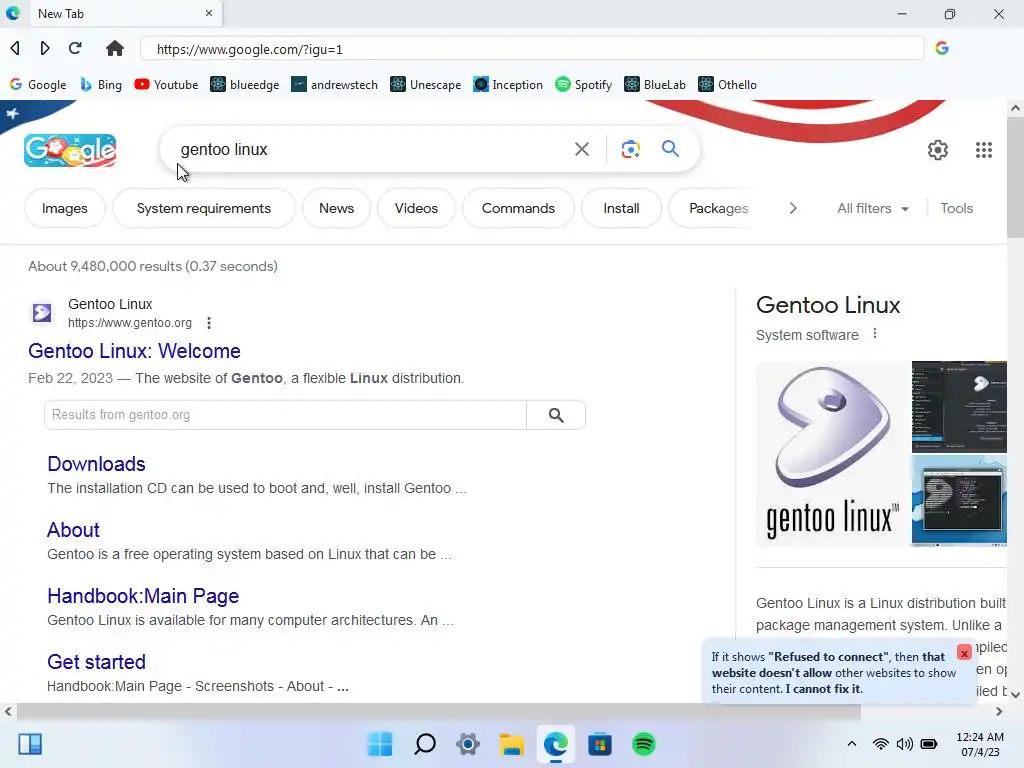
Task: Show more search filter chips arrow
Action: 793,208
